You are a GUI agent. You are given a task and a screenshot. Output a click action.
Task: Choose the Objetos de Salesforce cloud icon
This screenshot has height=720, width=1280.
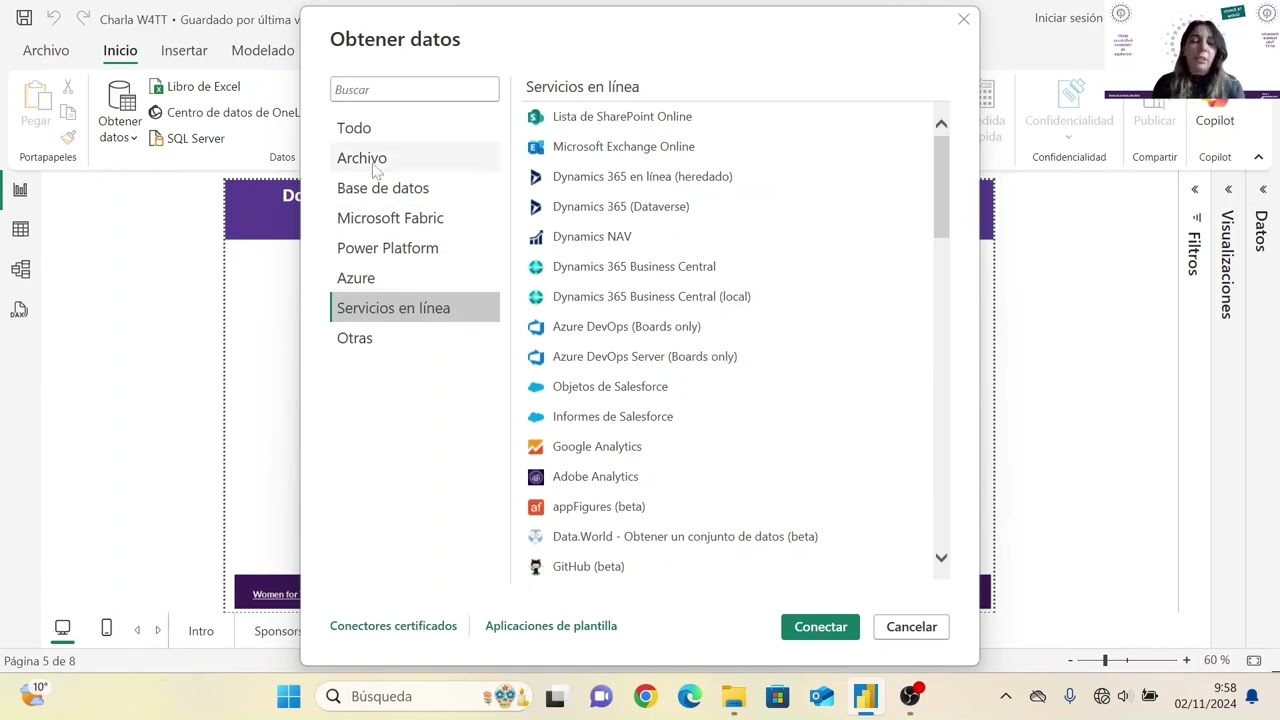point(535,387)
